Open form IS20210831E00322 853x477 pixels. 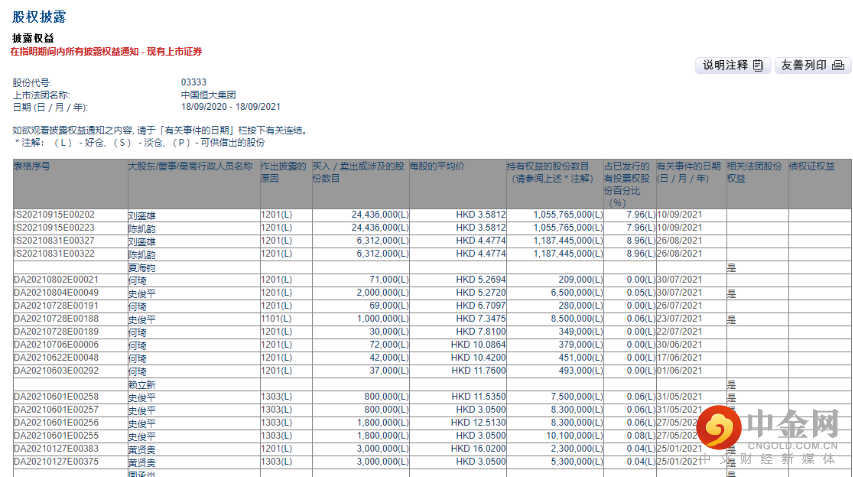pyautogui.click(x=54, y=254)
